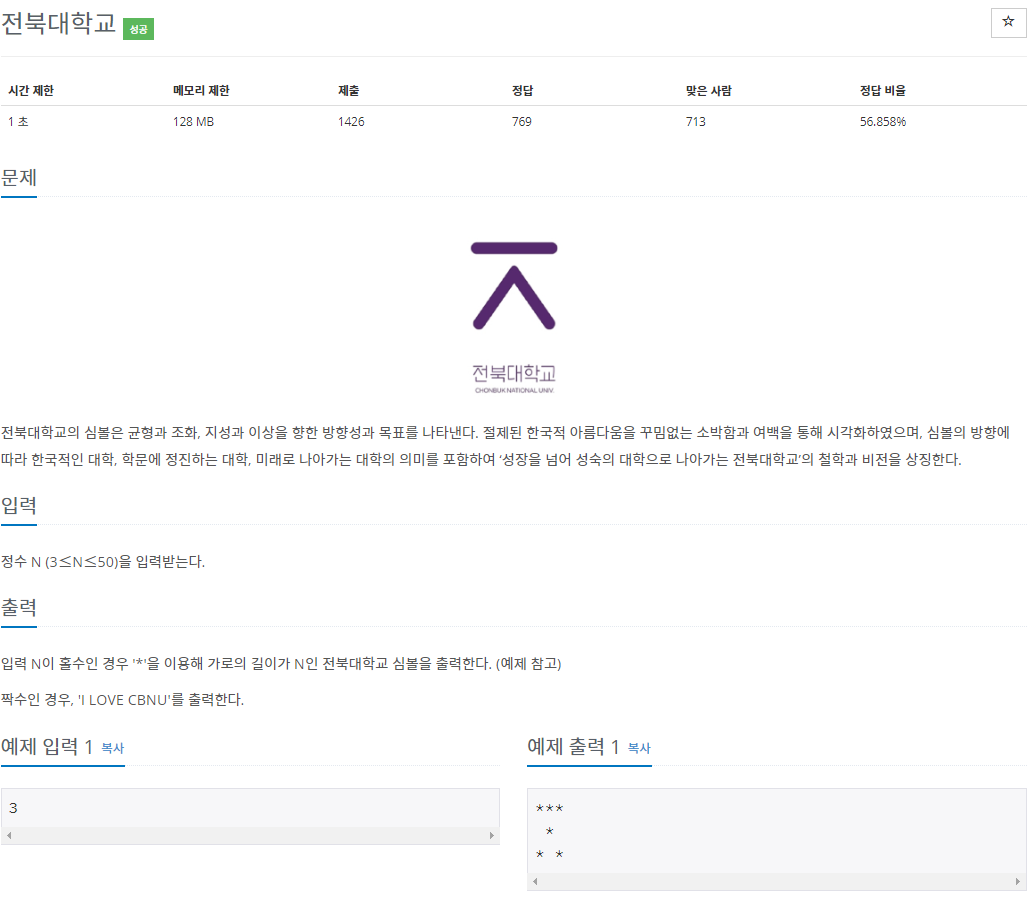
Task: Click the submission count 1426
Action: 351,122
